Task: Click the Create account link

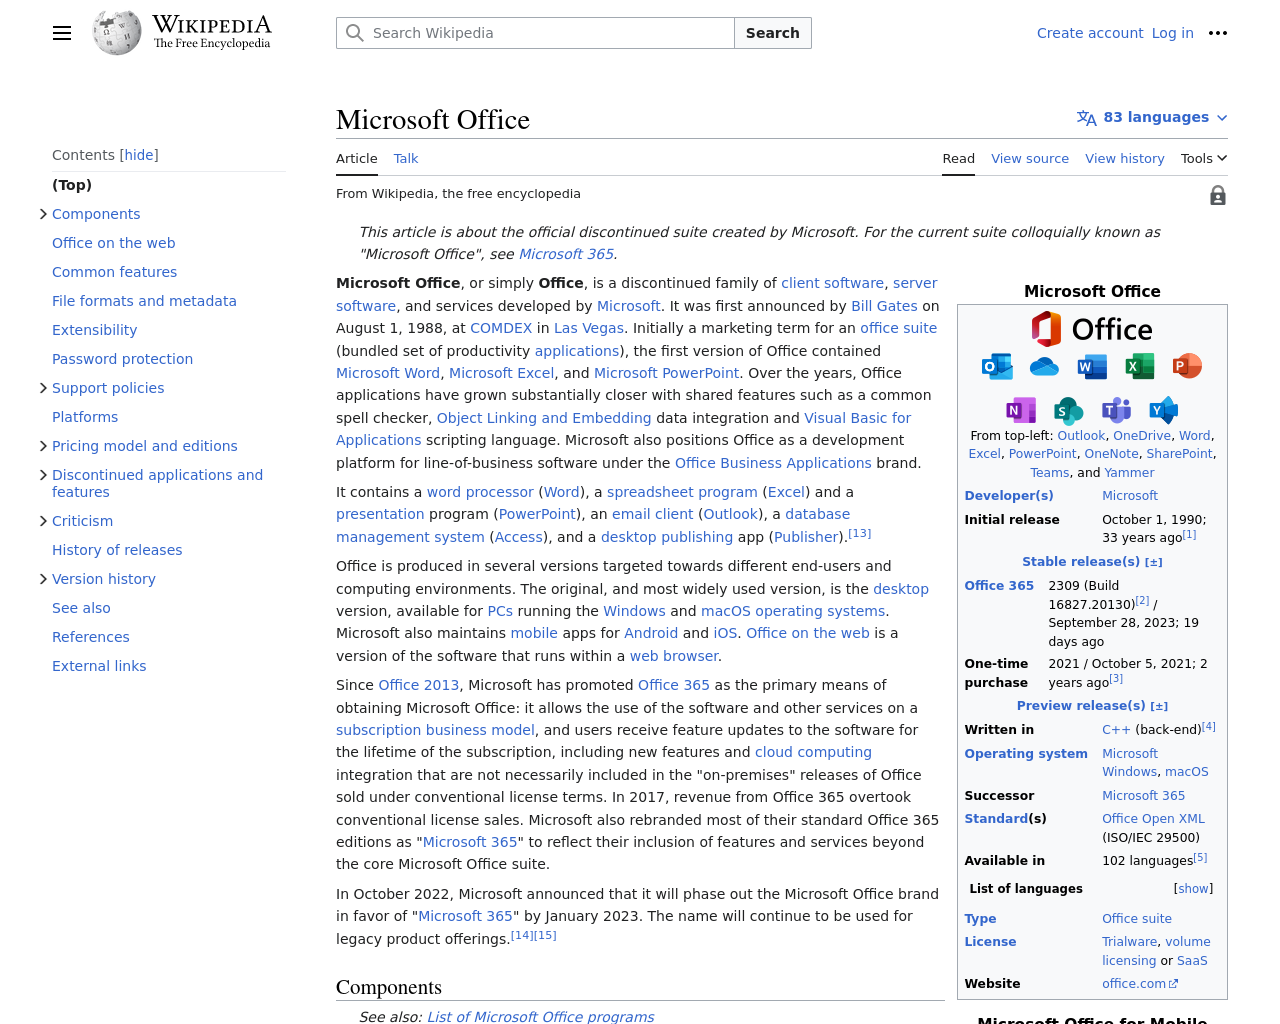Action: pos(1090,33)
